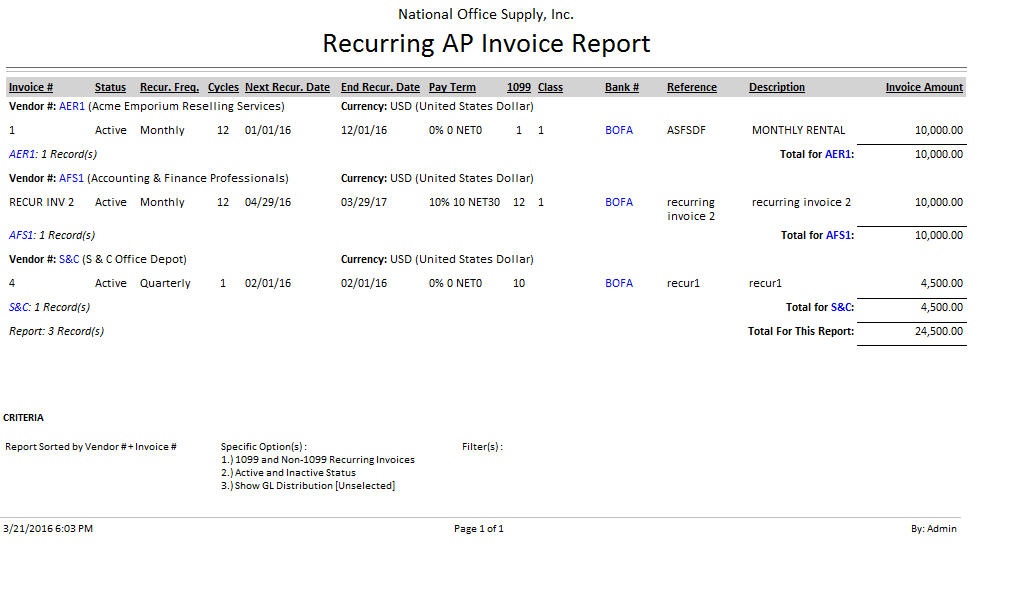1016x599 pixels.
Task: Open vendor link AER1 beside Acme Emporium
Action: click(x=72, y=106)
